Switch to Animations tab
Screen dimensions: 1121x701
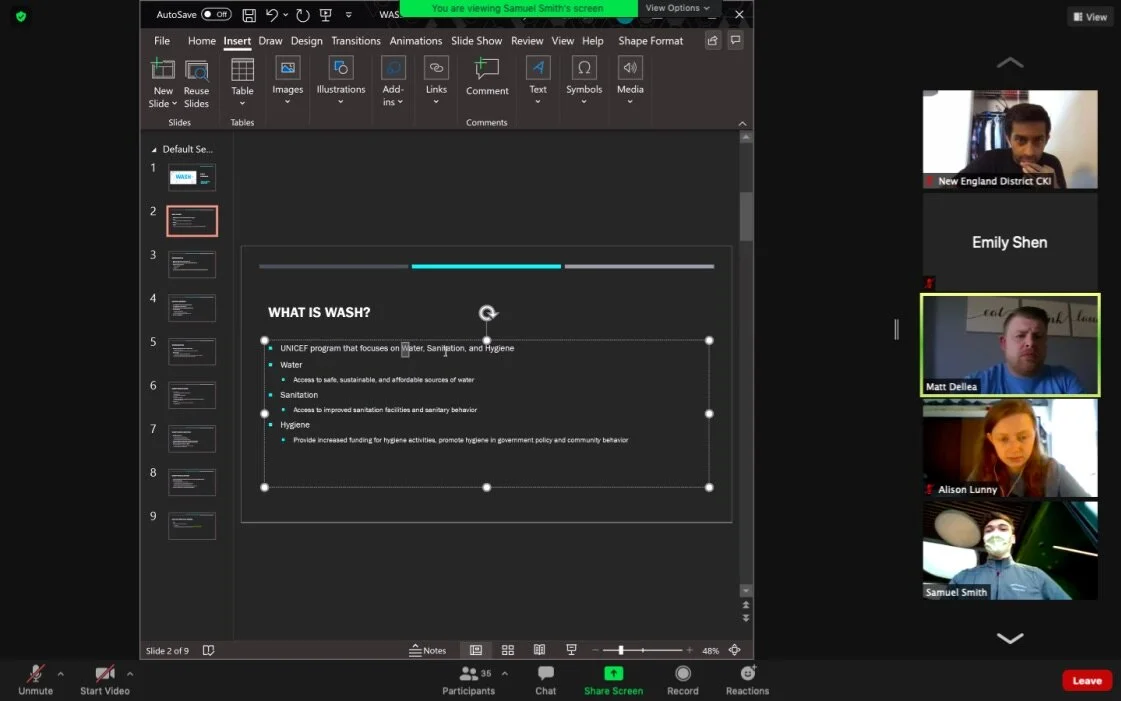point(415,41)
